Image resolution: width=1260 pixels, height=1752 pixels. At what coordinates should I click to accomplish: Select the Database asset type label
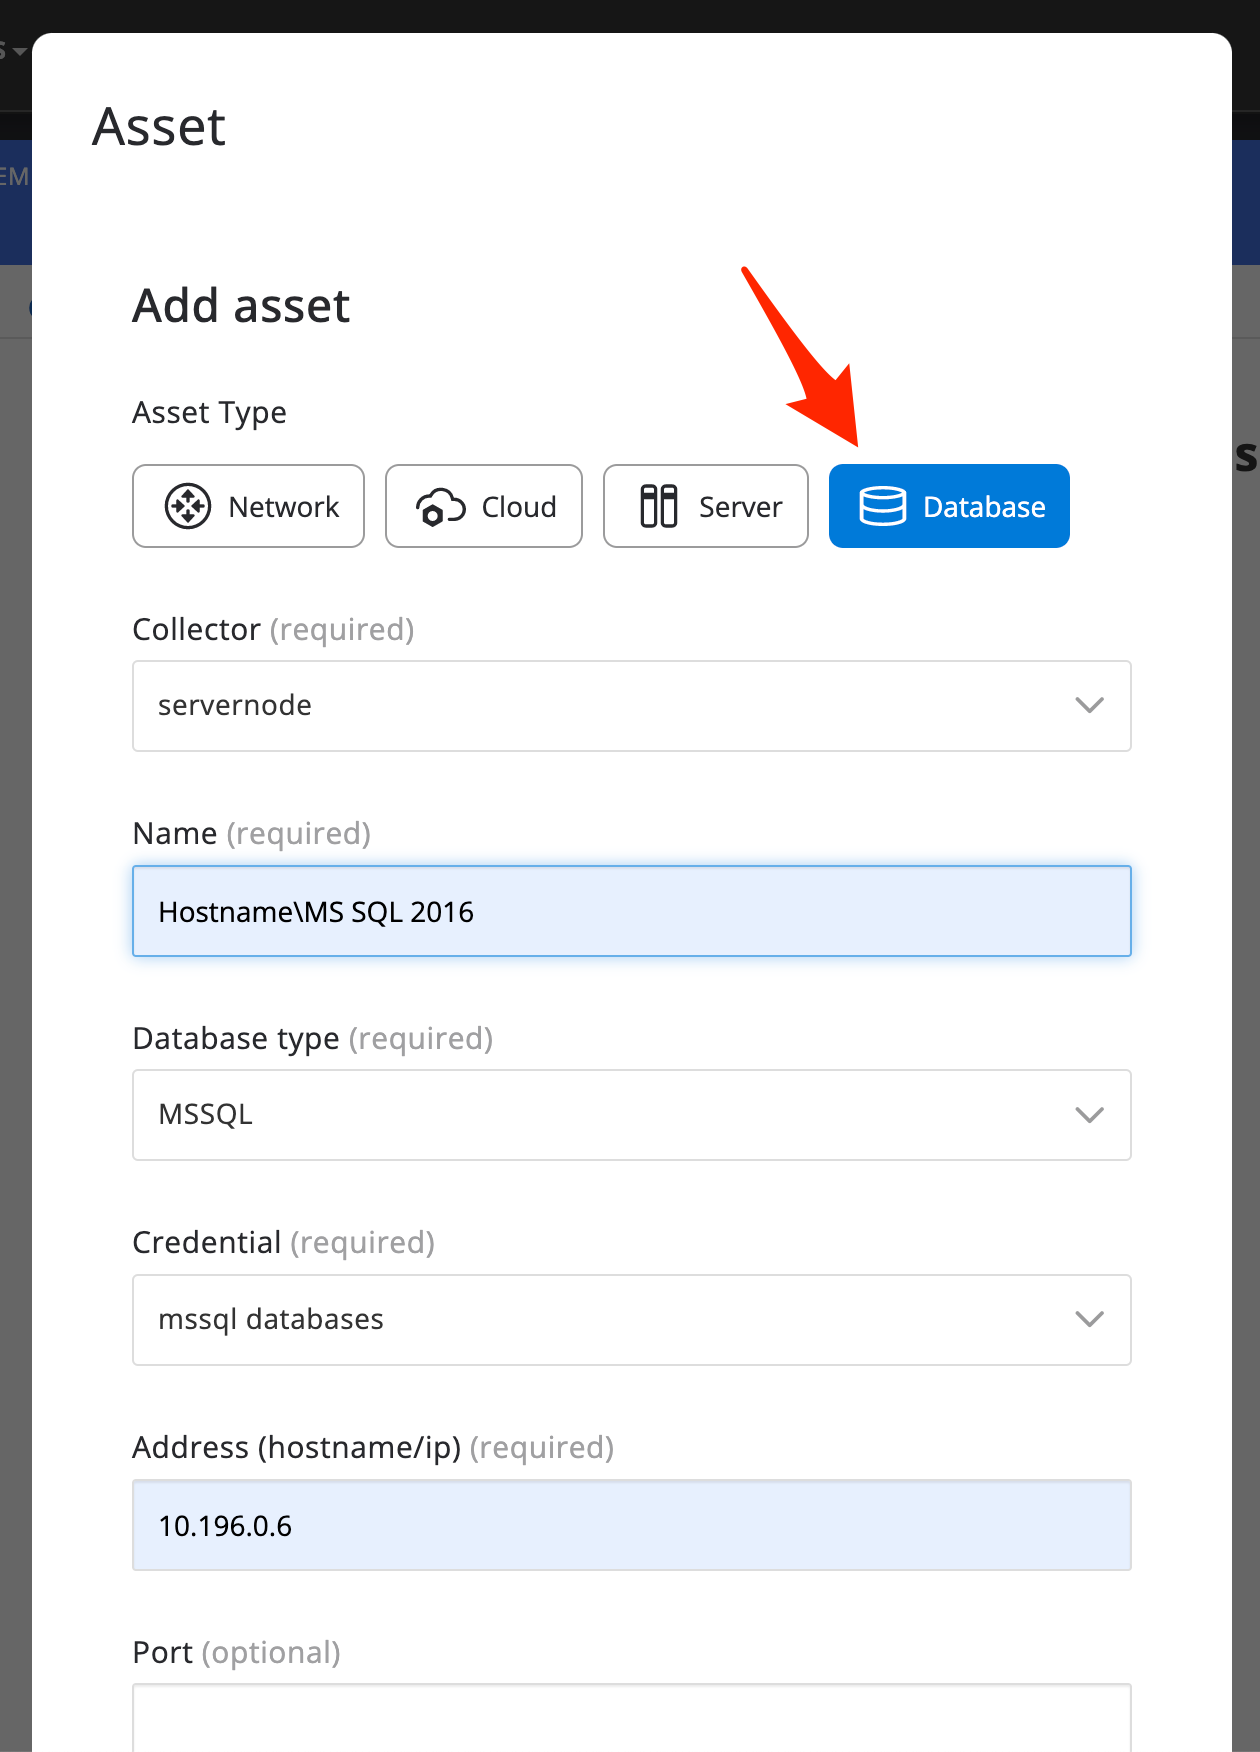coord(984,507)
